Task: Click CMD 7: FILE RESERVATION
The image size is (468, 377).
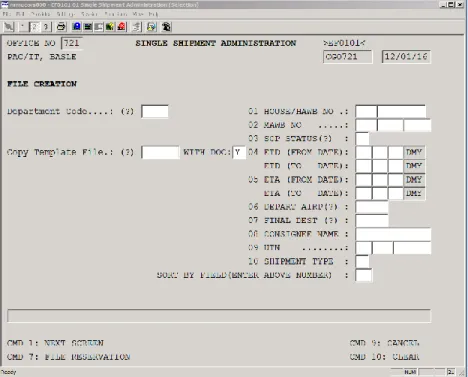Action: click(69, 357)
